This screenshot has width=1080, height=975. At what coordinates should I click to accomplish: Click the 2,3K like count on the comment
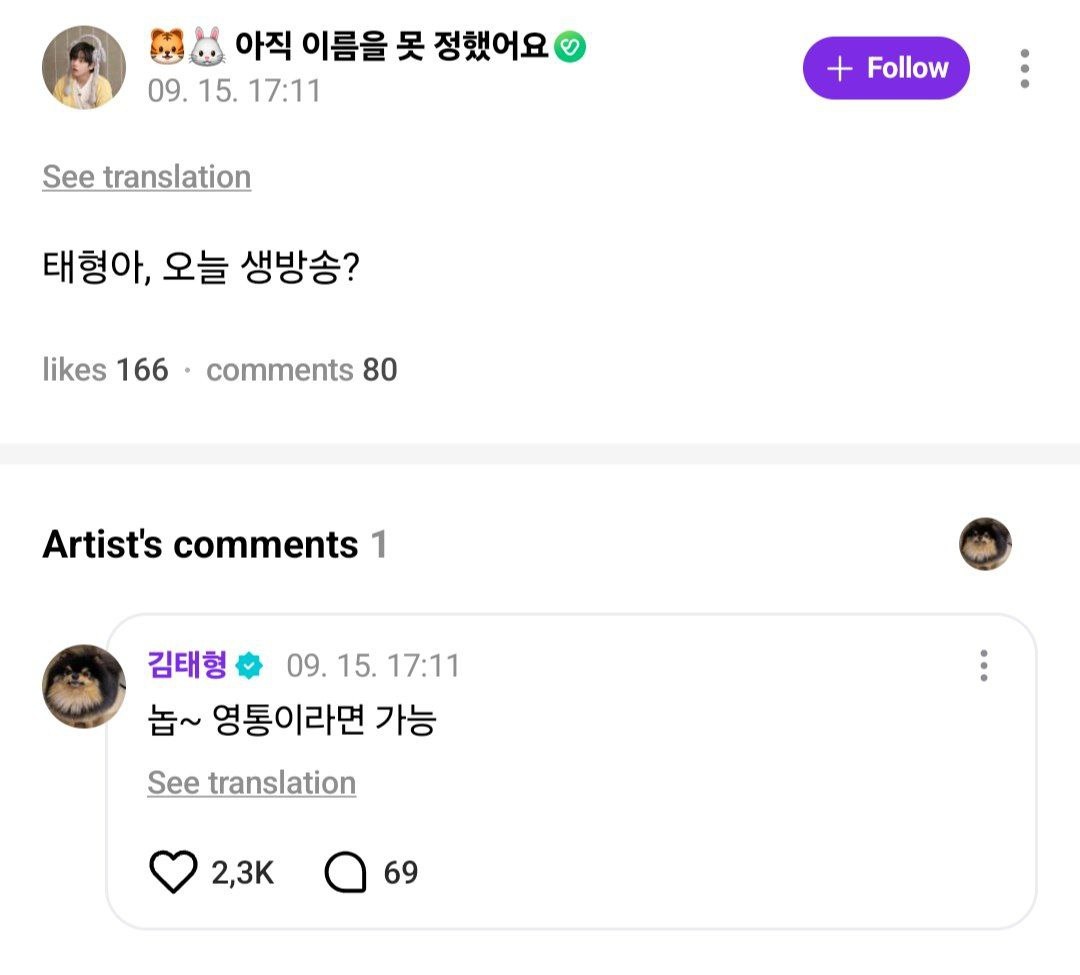point(243,872)
